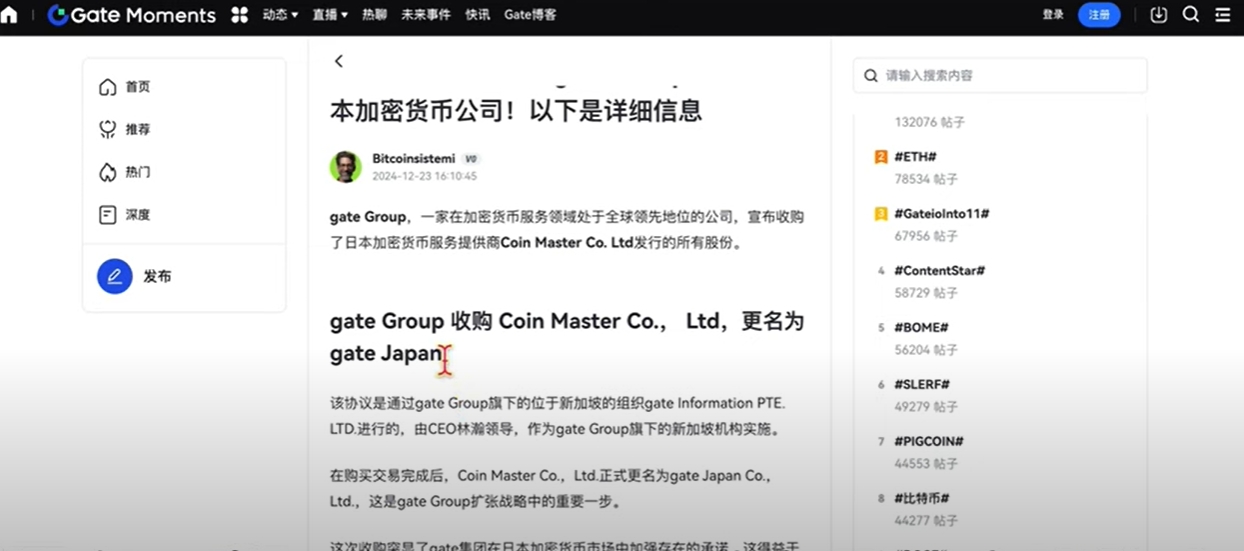Open the hamburger menu icon
The height and width of the screenshot is (551, 1244).
(x=1223, y=15)
